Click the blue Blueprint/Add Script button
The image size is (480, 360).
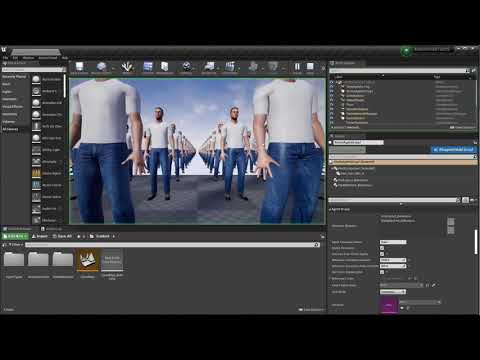coord(453,150)
